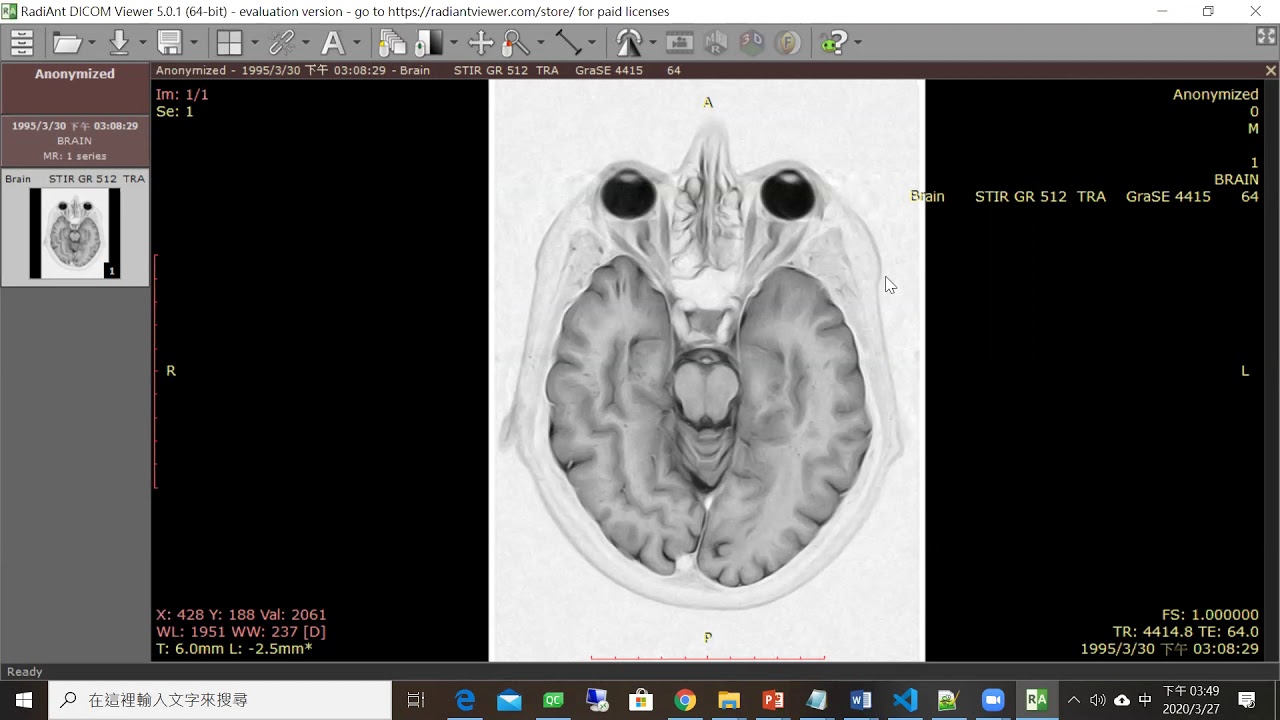The width and height of the screenshot is (1280, 720).
Task: Click 'T: 6.0mm L: -2.5mm*' overlay text
Action: point(234,649)
